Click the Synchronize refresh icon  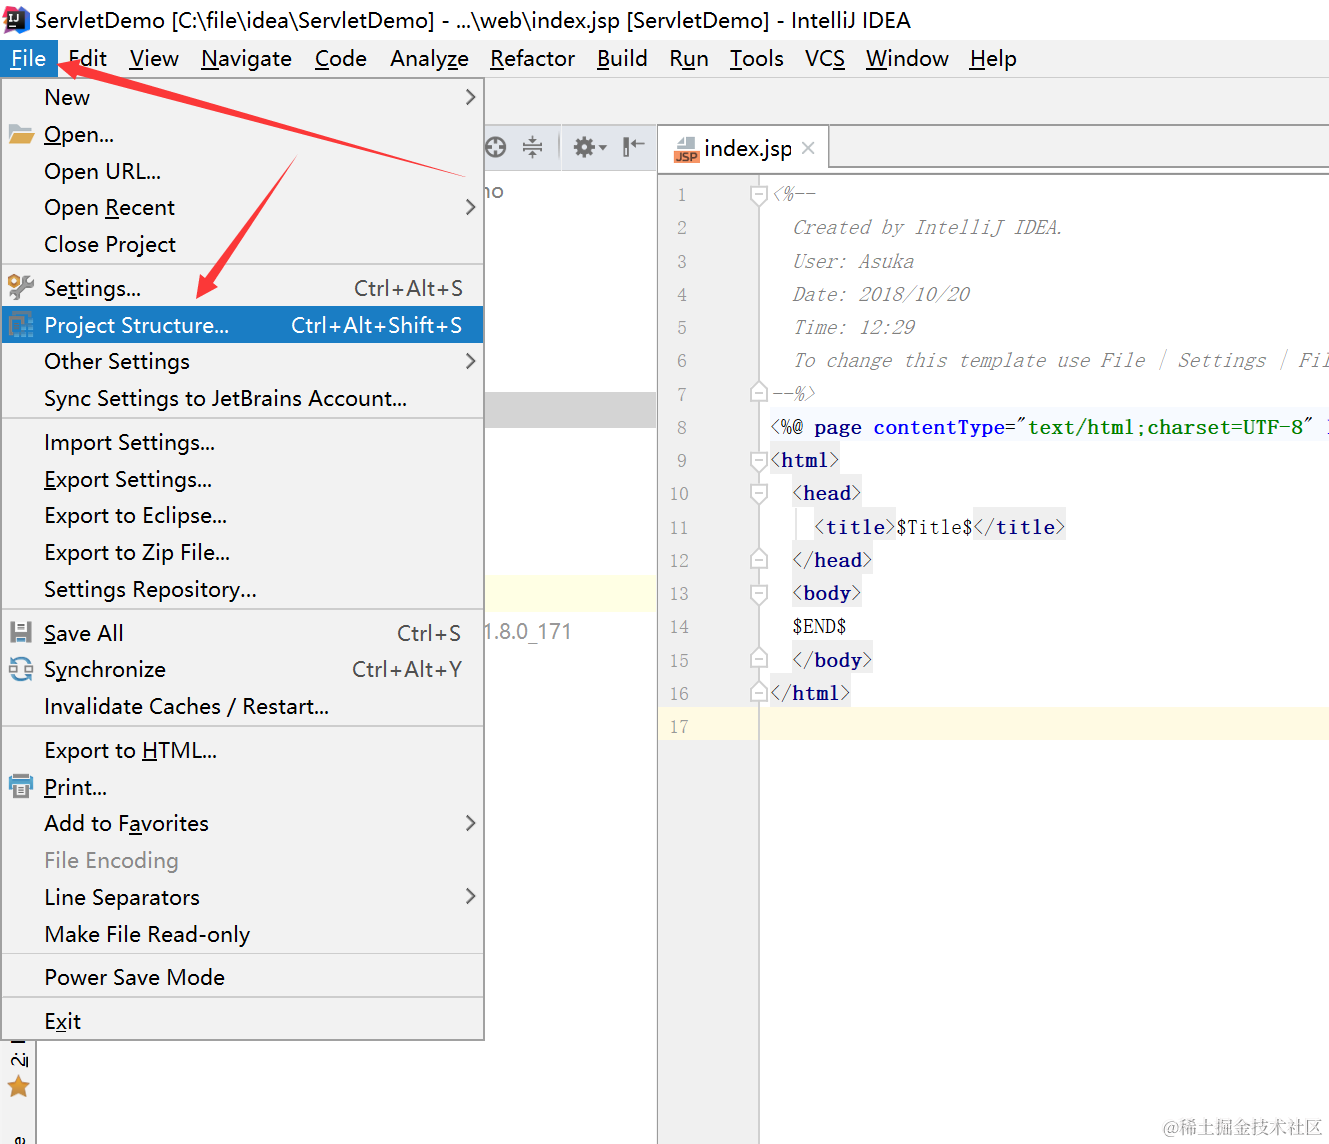pos(21,669)
